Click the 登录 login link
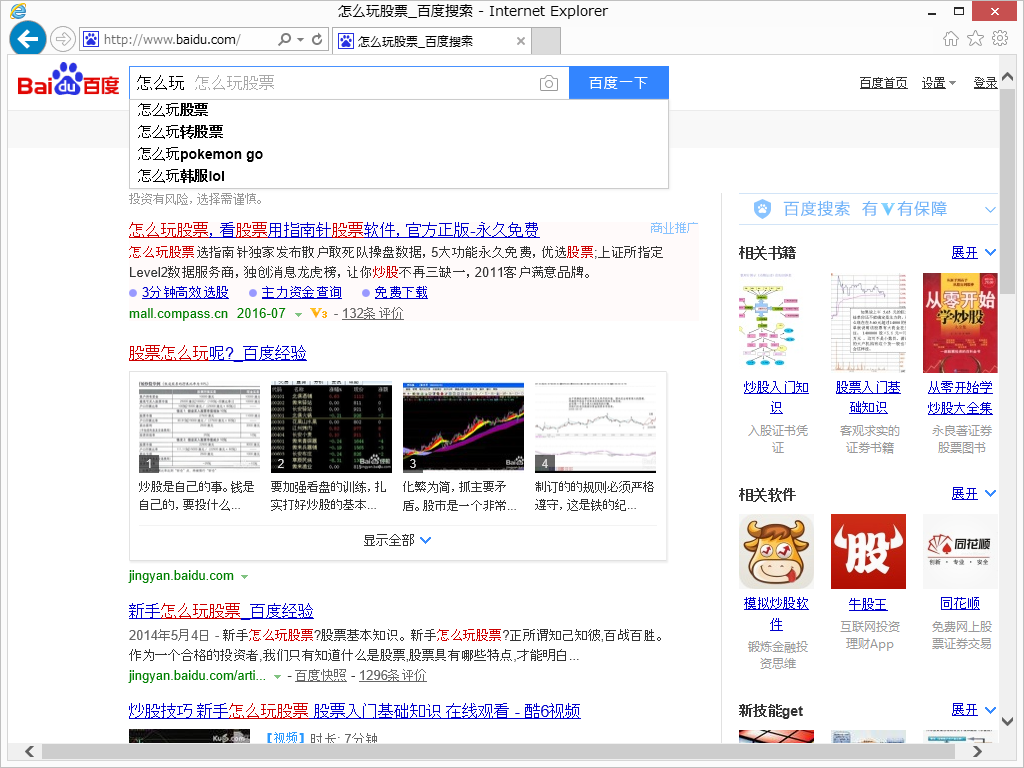1024x768 pixels. [985, 83]
